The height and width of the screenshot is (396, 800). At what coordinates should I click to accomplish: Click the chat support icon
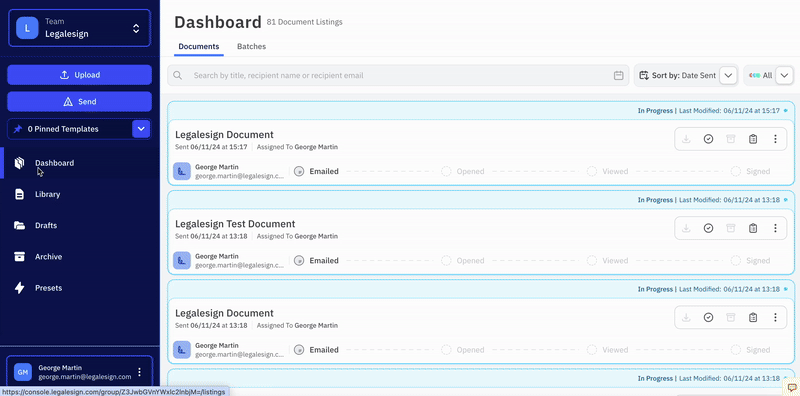792,387
